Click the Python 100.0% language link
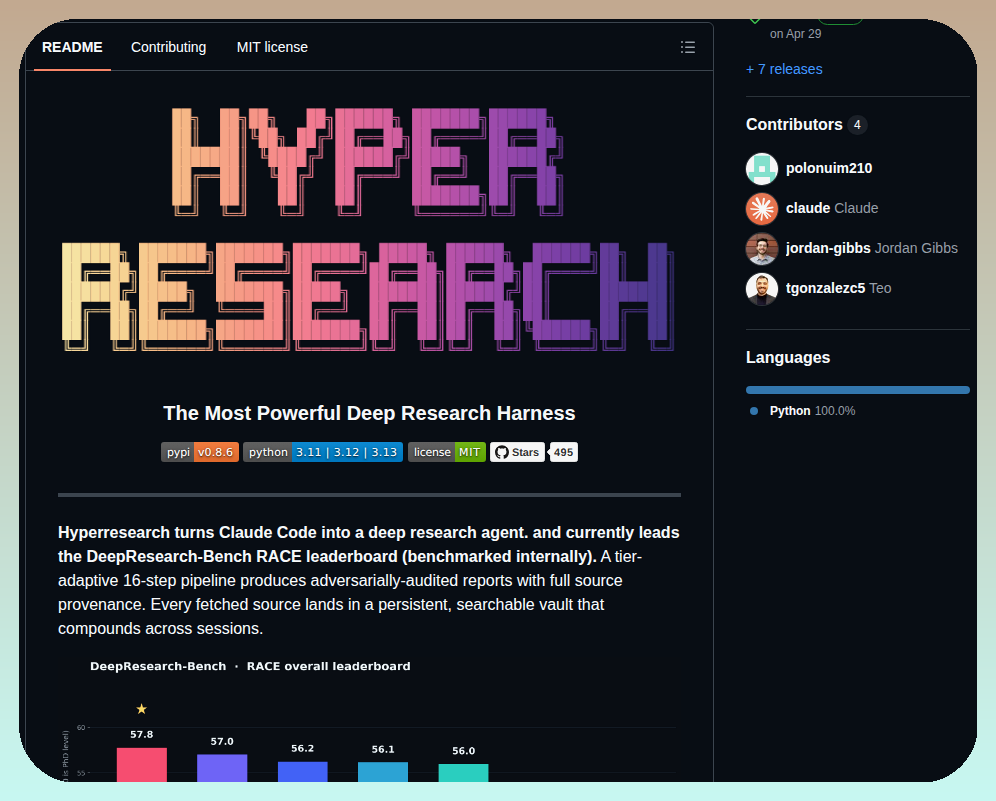996x801 pixels. 812,411
